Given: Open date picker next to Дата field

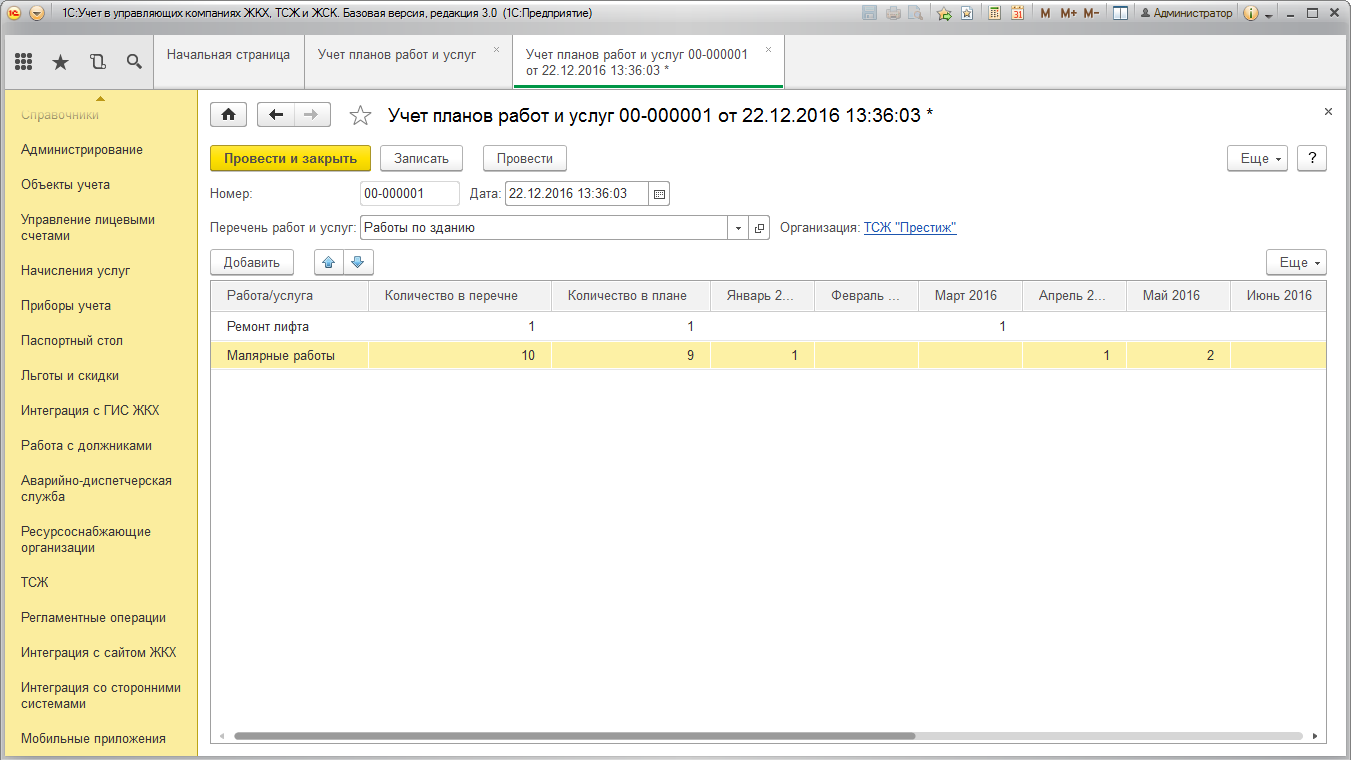Looking at the screenshot, I should [659, 194].
